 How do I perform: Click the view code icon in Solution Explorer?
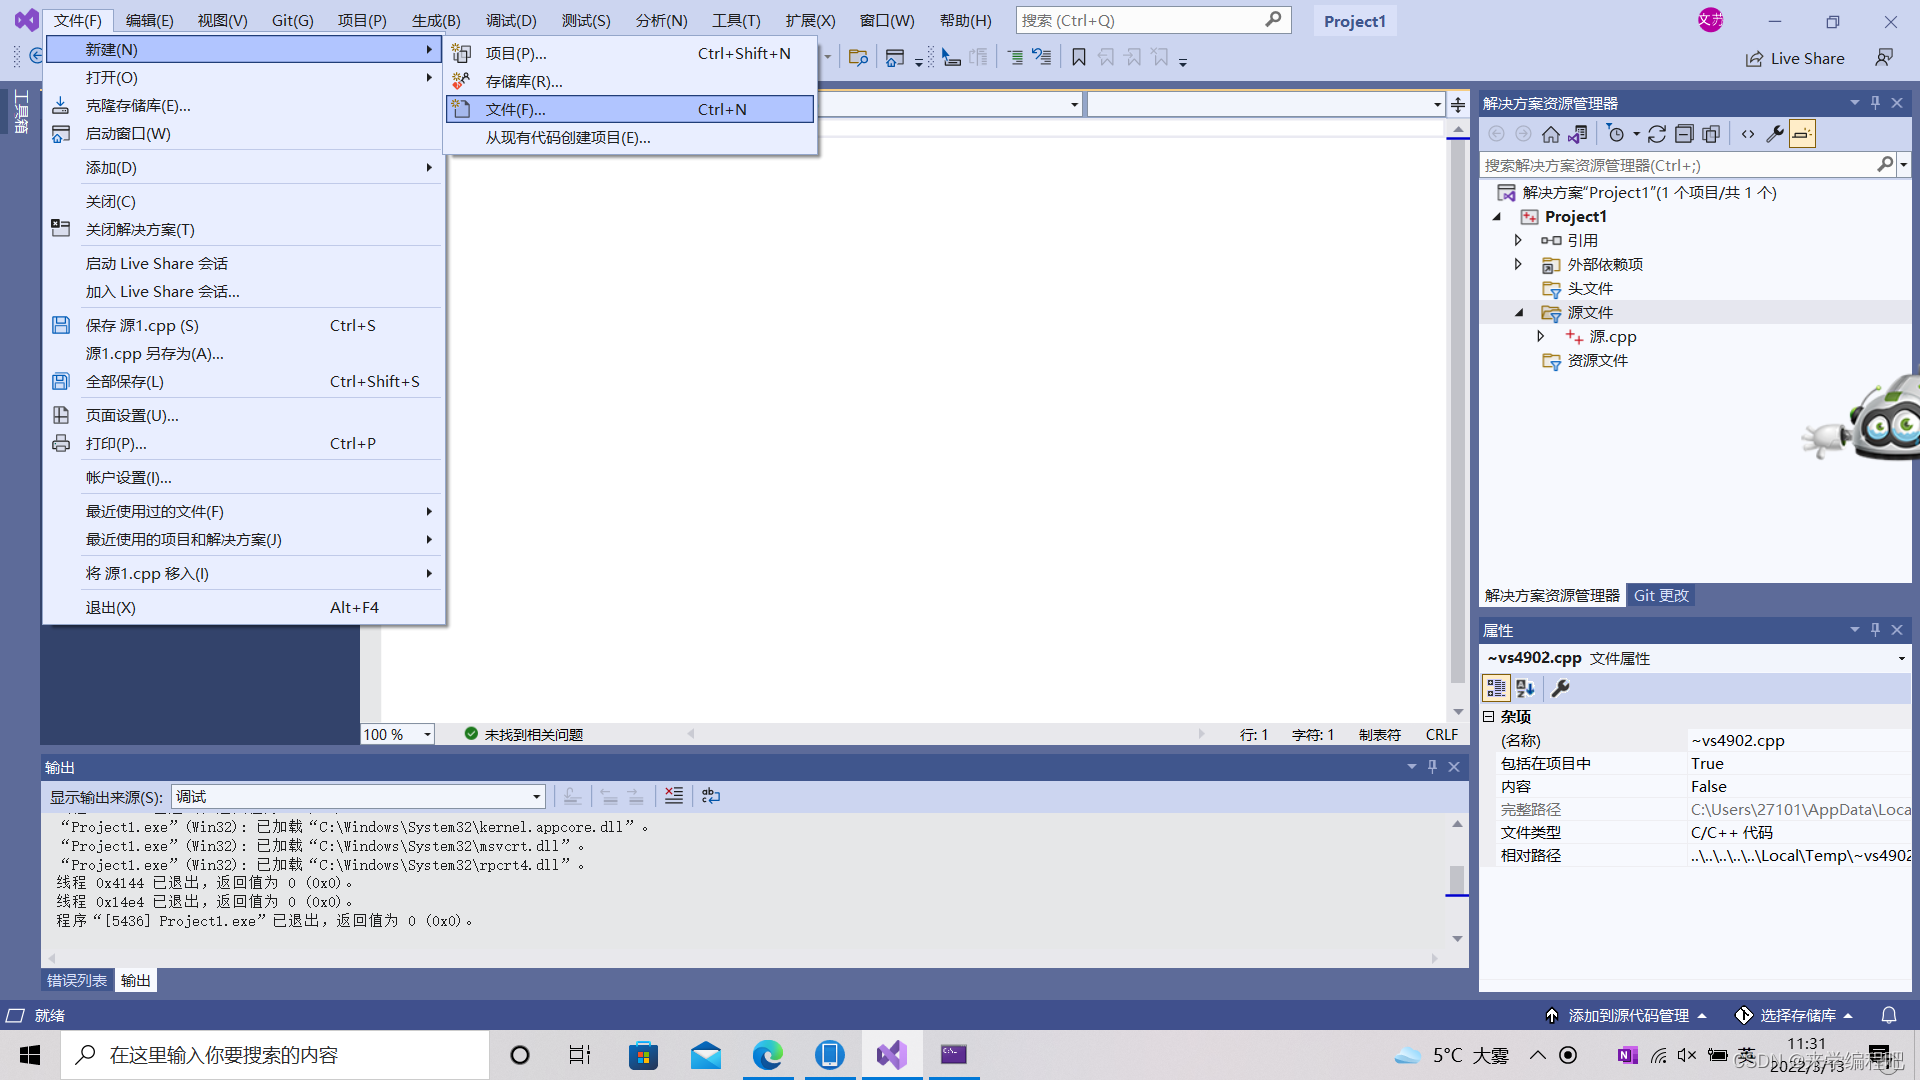click(1748, 134)
